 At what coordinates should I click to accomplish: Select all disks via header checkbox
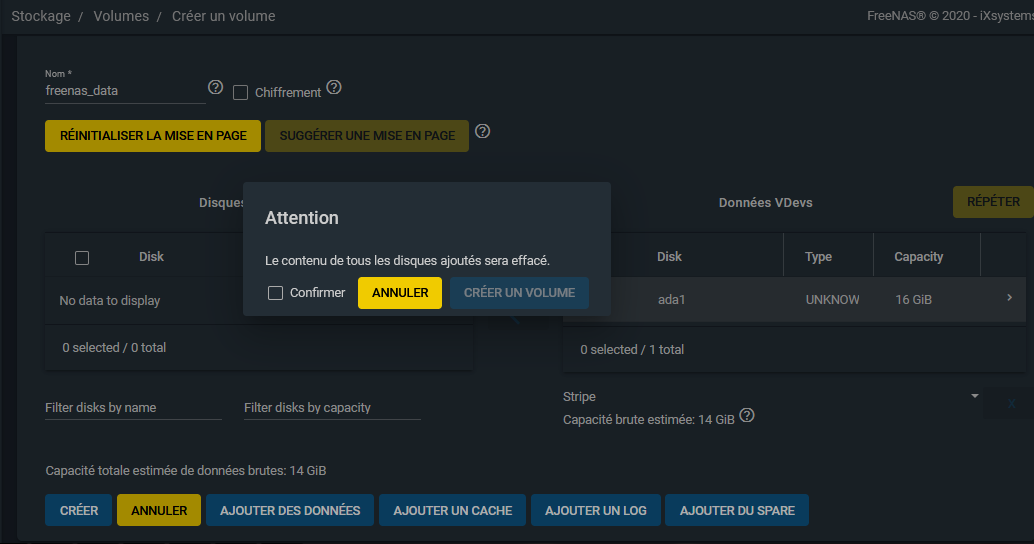coord(82,258)
